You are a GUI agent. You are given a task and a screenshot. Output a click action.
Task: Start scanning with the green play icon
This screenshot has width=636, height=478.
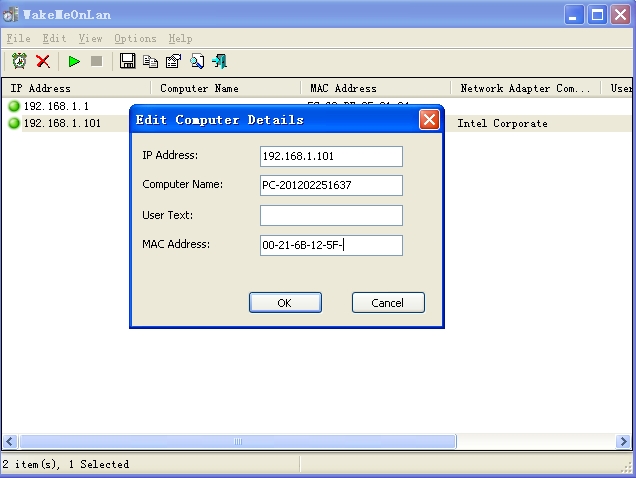pos(74,62)
